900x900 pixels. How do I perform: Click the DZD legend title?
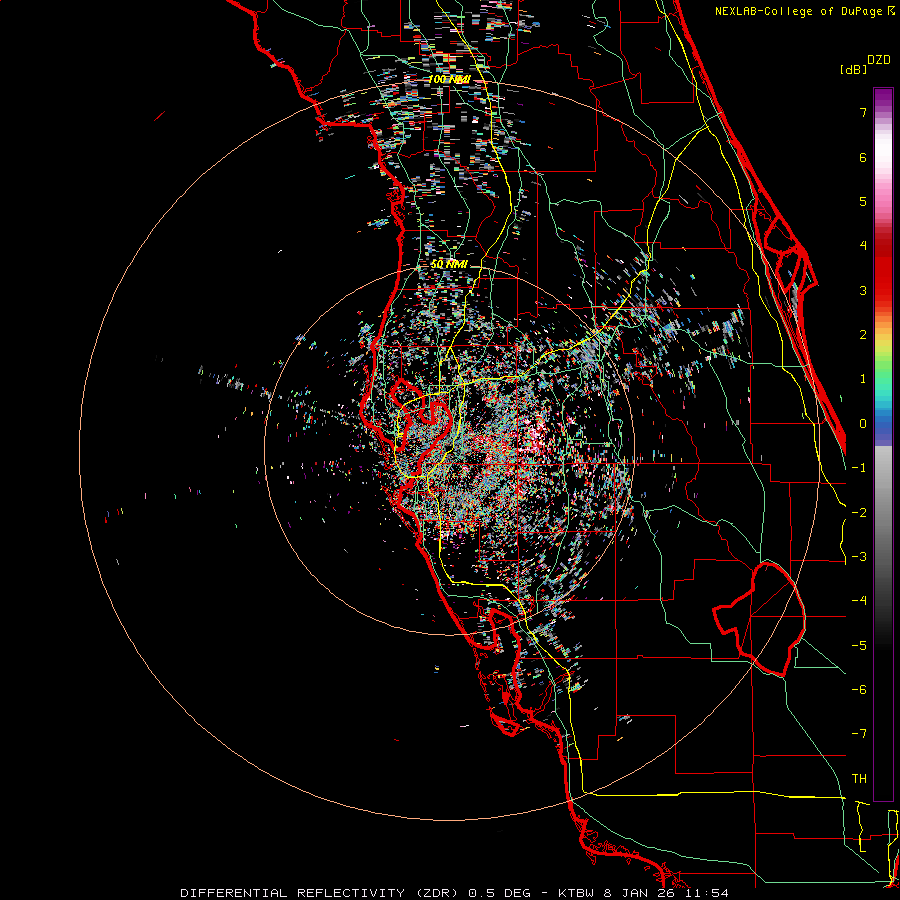point(879,60)
